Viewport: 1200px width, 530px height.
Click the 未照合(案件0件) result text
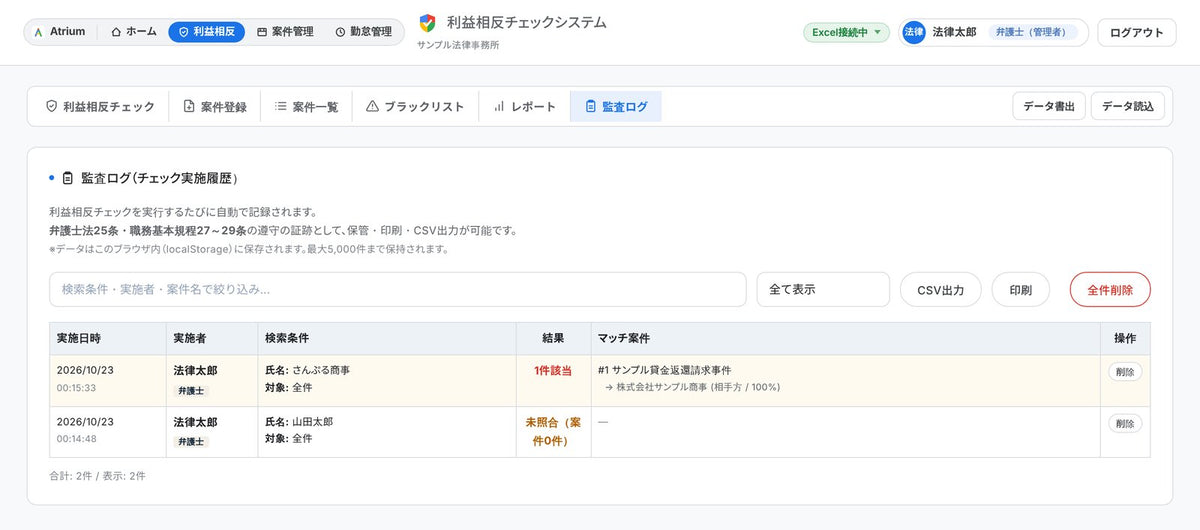click(553, 430)
